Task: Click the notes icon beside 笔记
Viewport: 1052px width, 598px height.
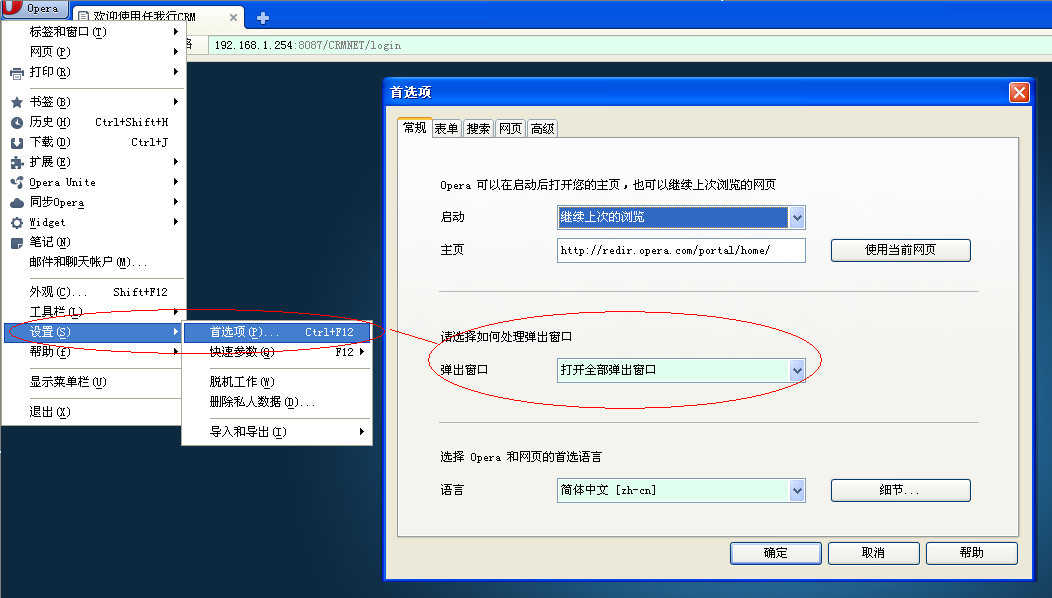Action: 17,242
